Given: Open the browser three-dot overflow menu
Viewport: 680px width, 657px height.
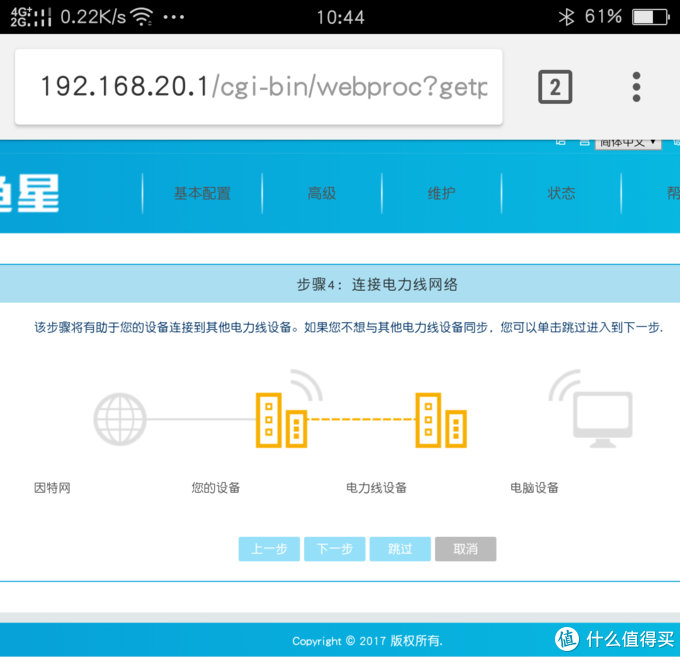Looking at the screenshot, I should (636, 87).
